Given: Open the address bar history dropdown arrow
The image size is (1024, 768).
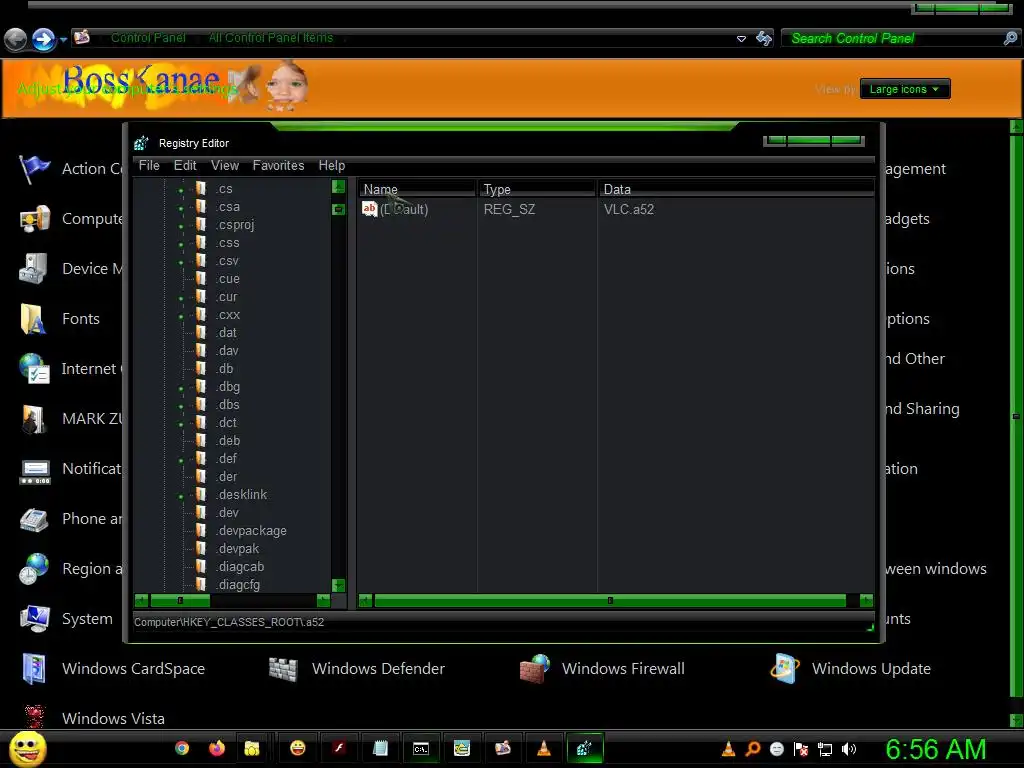Looking at the screenshot, I should (741, 39).
